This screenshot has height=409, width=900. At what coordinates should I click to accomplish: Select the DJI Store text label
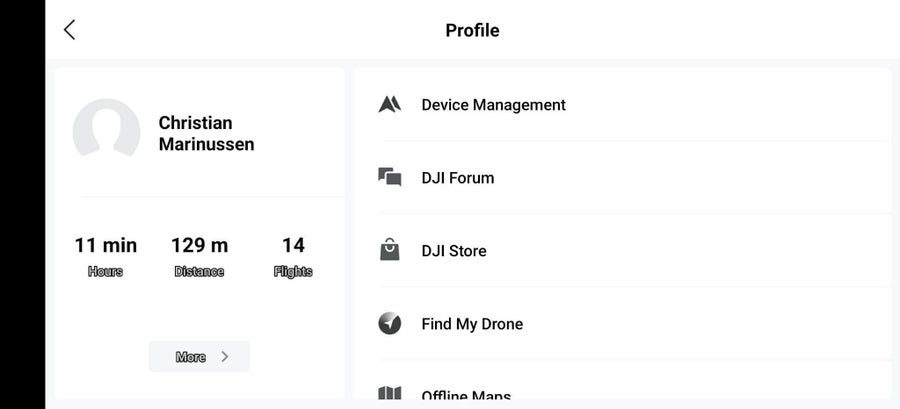click(454, 251)
